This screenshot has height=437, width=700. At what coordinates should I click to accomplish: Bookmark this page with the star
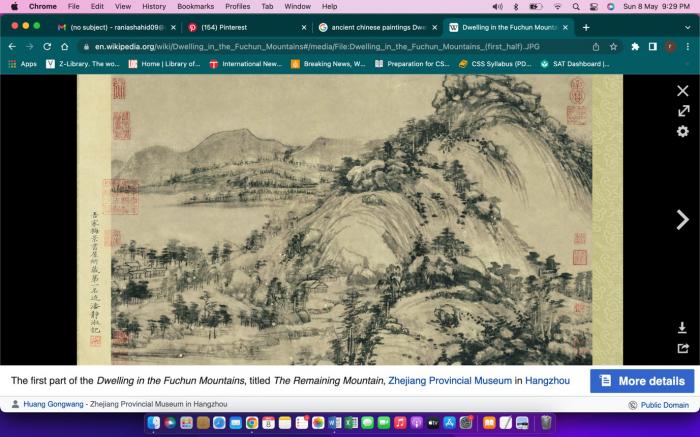[613, 46]
